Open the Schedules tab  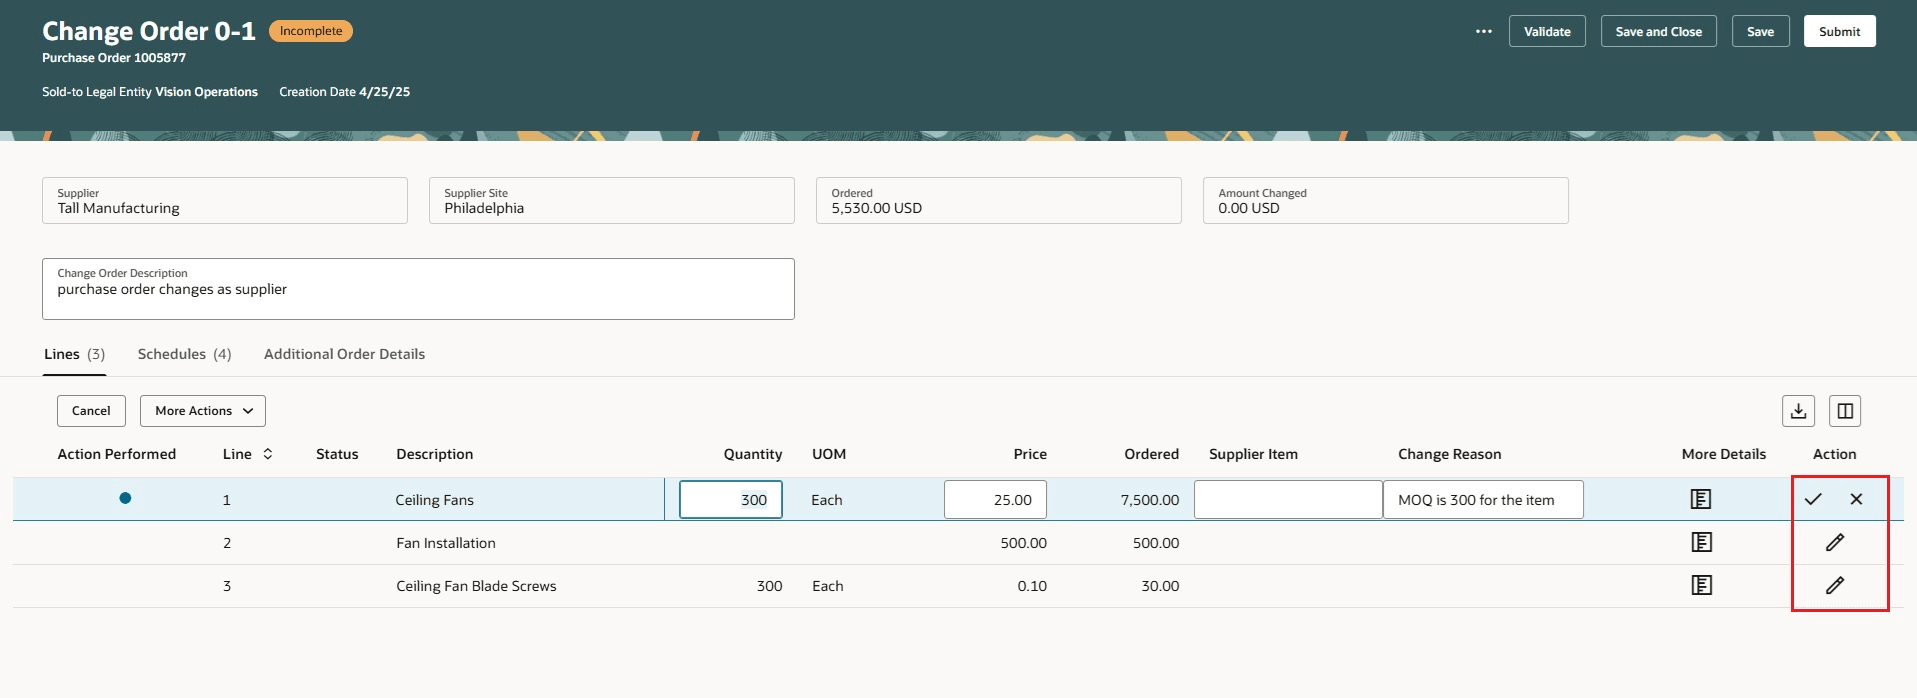coord(184,354)
